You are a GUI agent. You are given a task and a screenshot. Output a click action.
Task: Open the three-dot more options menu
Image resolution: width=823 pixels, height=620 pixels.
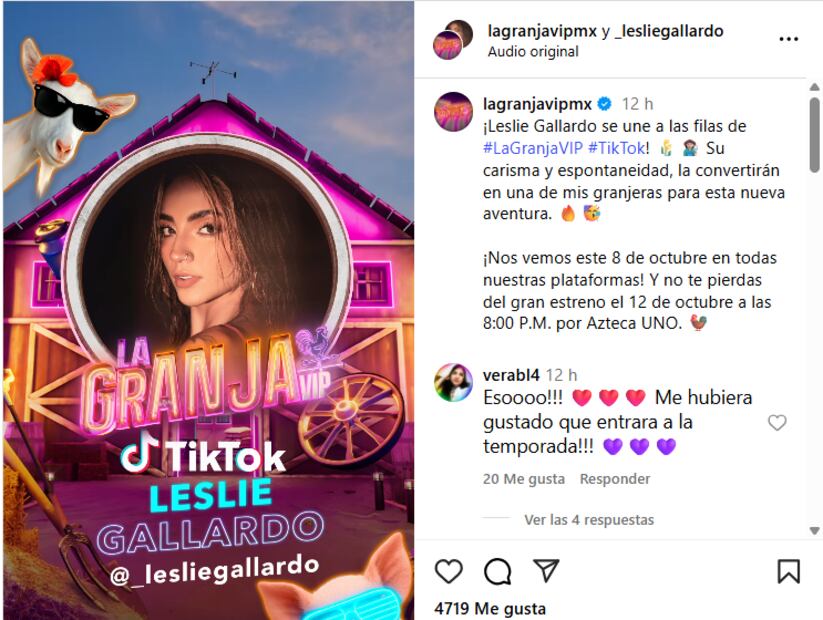[x=788, y=39]
